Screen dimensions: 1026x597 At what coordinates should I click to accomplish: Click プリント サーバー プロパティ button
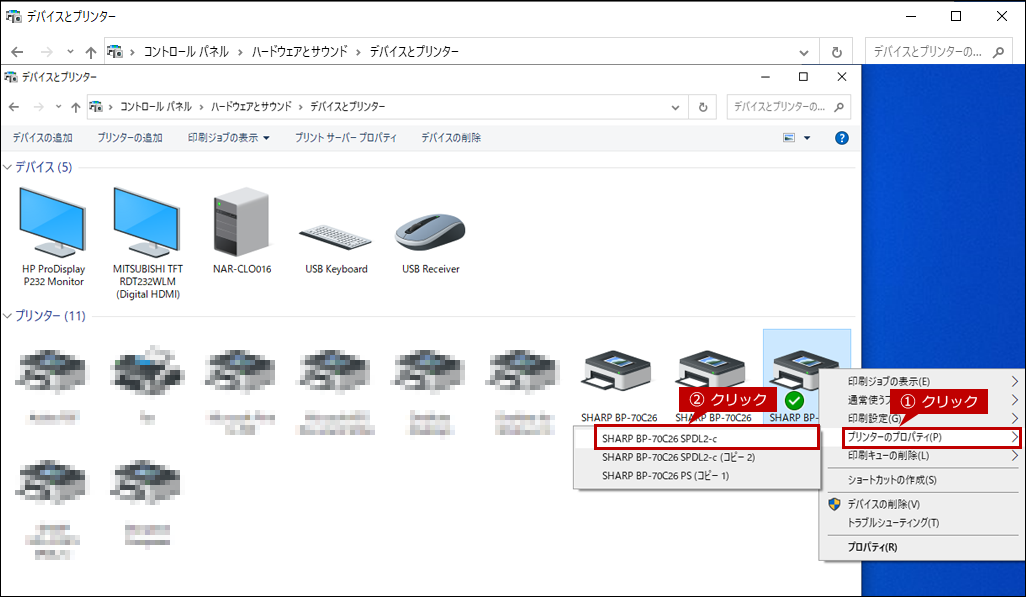pos(345,138)
